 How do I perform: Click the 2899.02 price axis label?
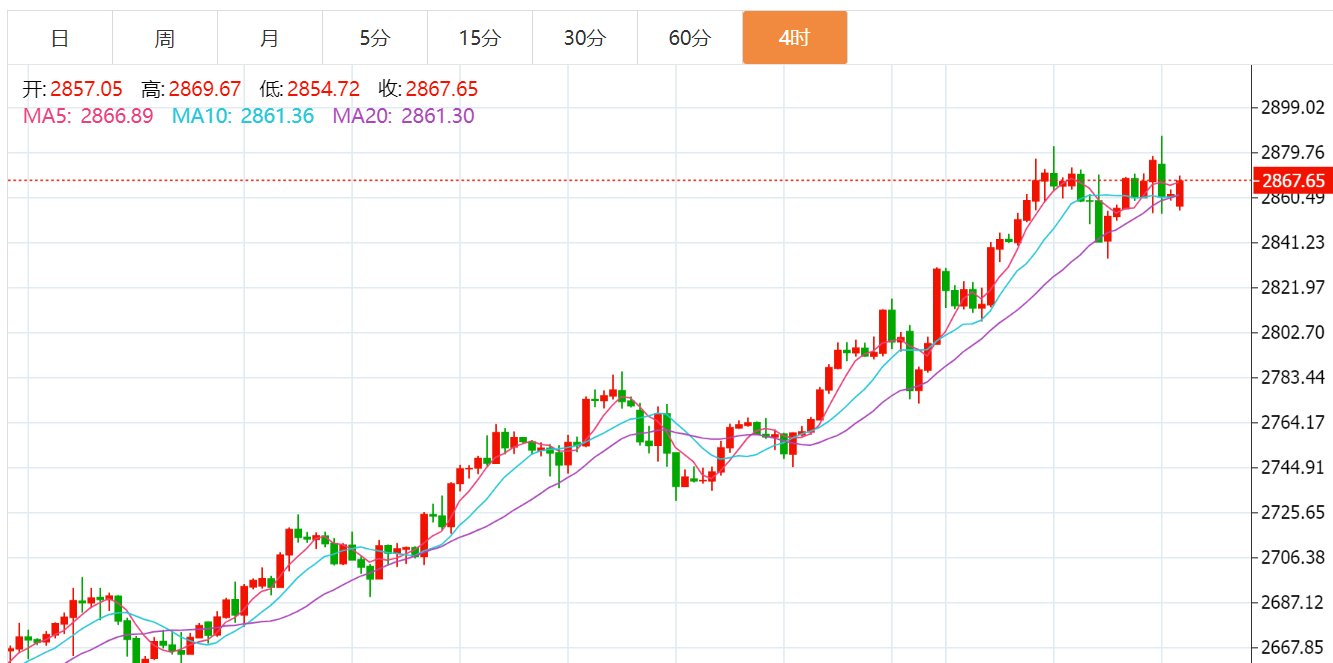pos(1293,107)
